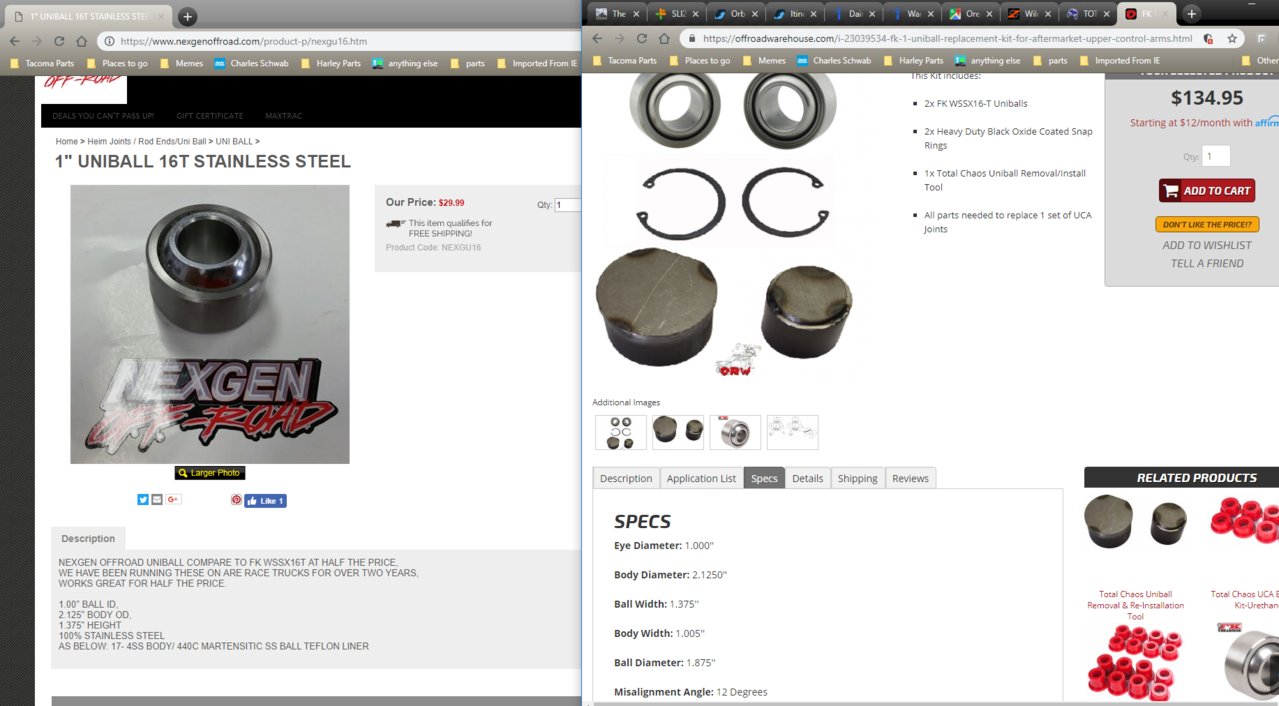Open the Shipping tab

tap(858, 478)
